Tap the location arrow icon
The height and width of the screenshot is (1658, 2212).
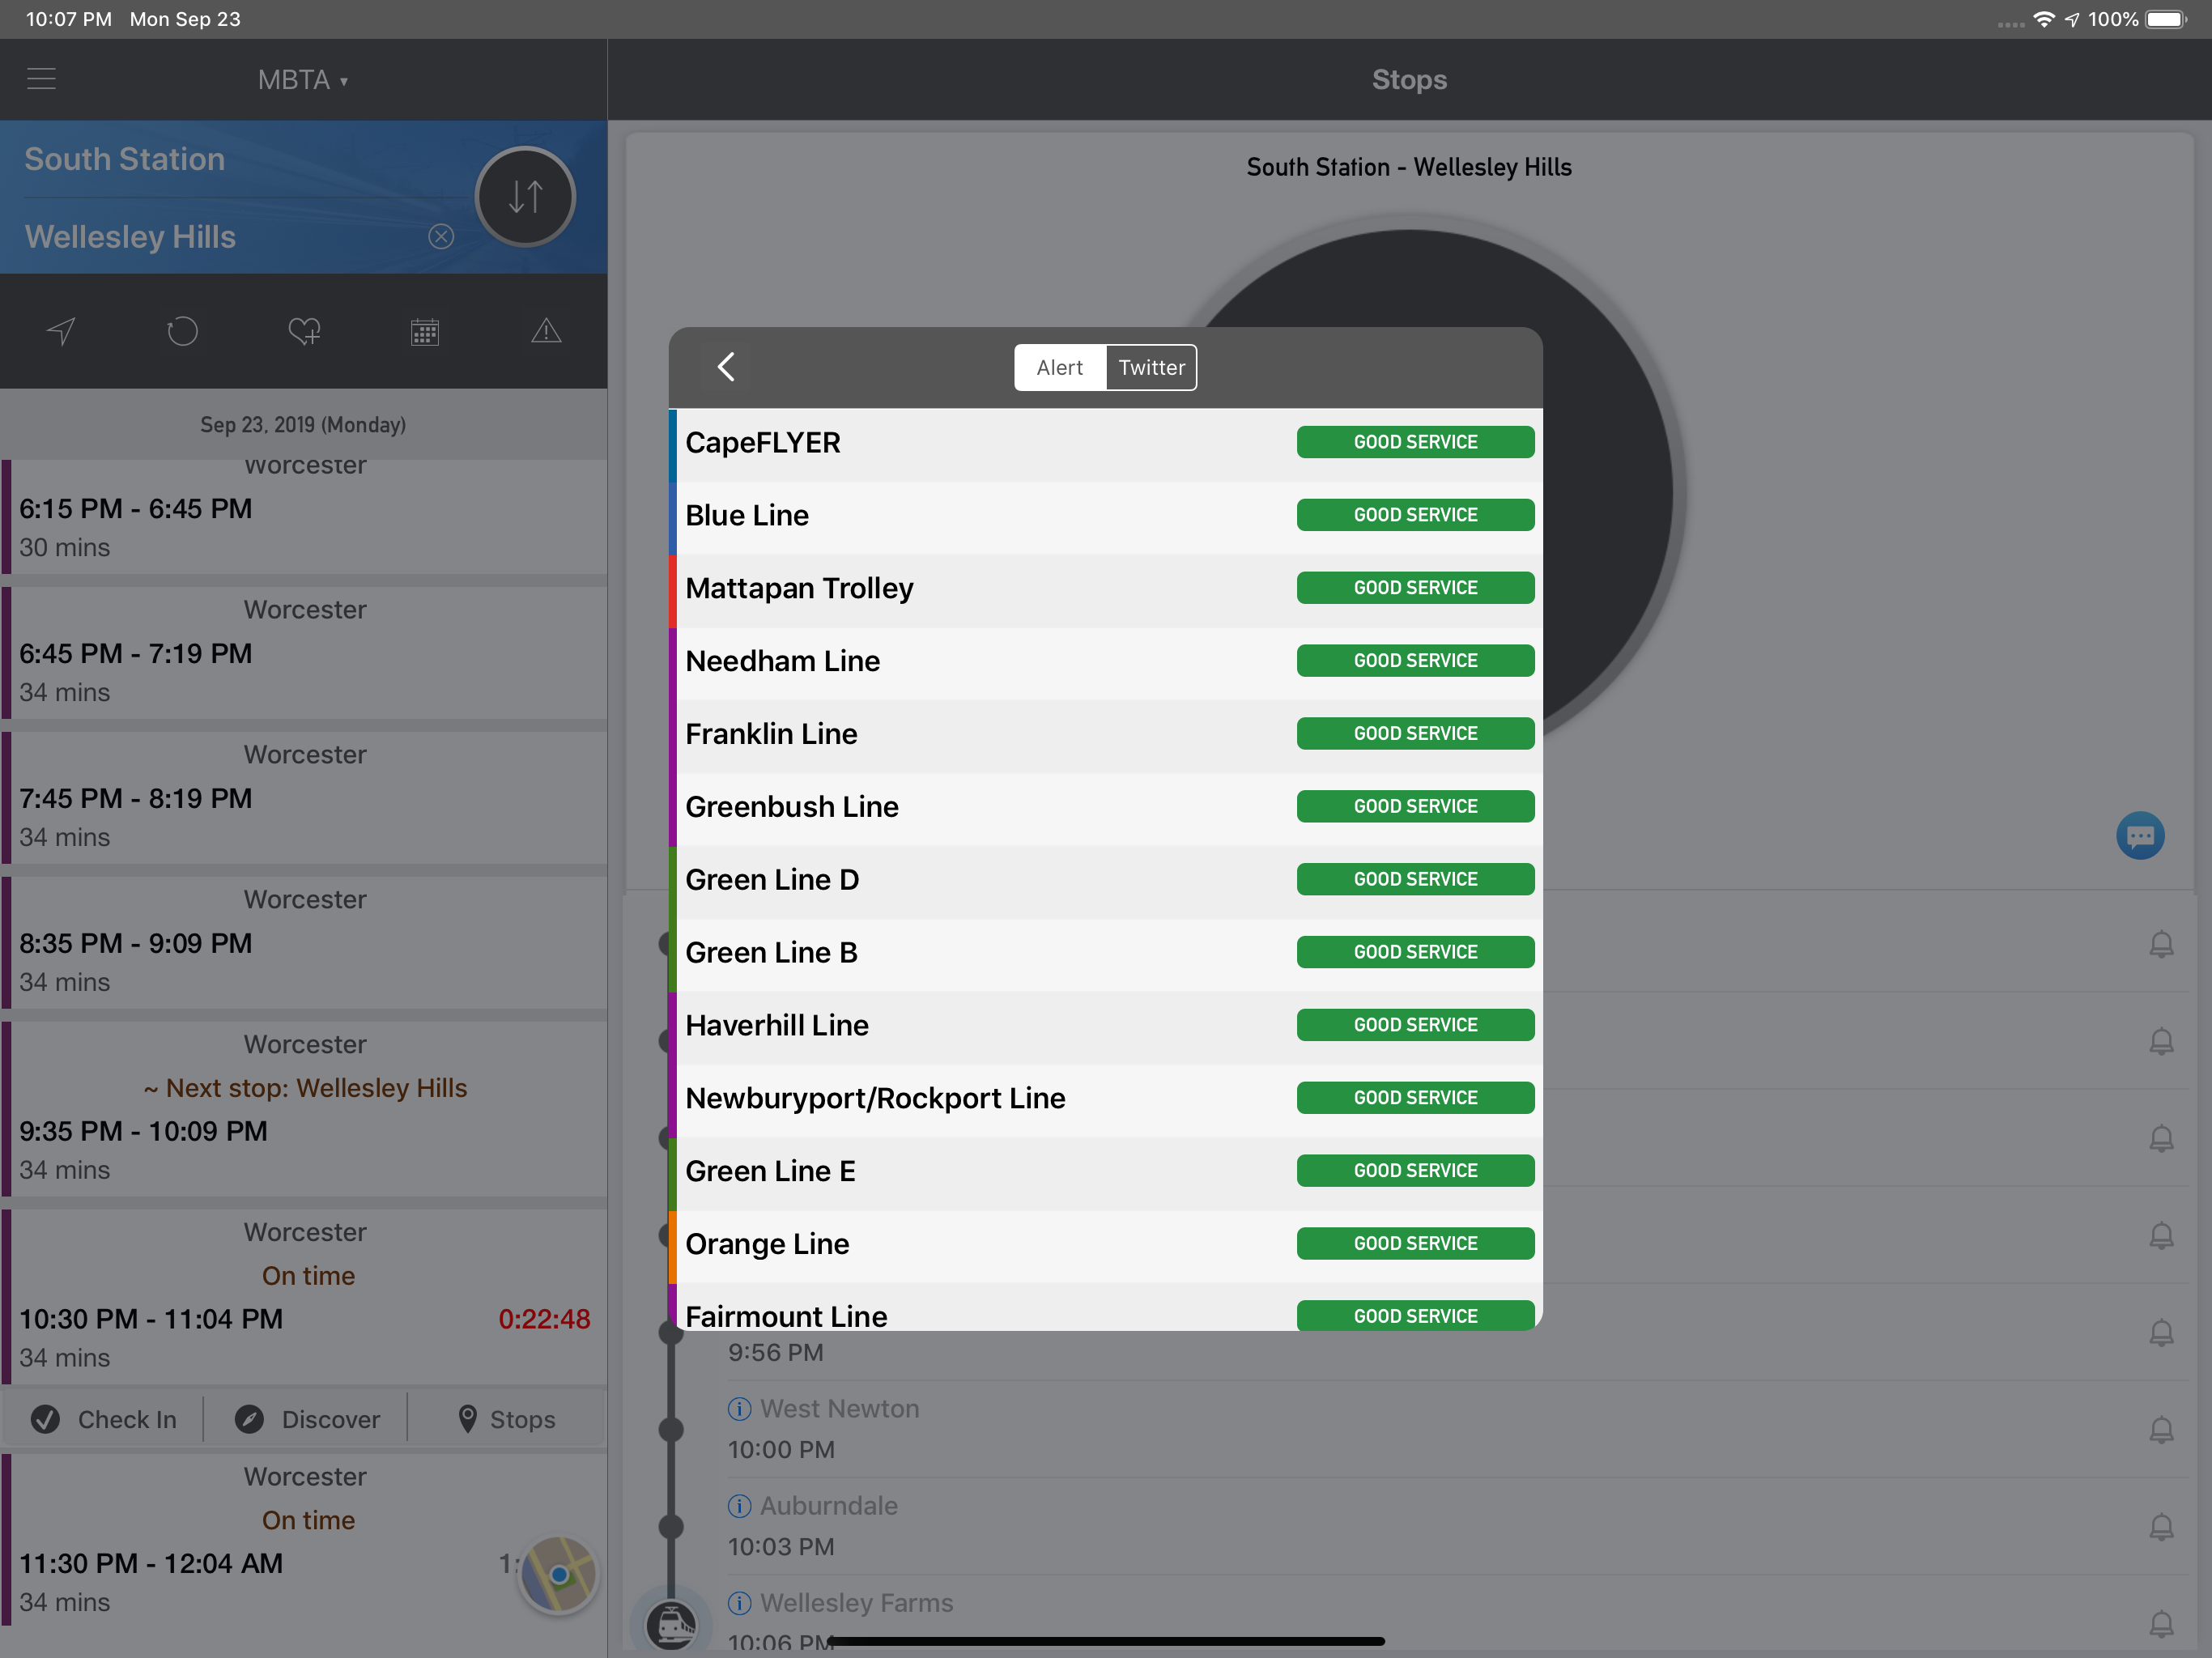pyautogui.click(x=61, y=331)
